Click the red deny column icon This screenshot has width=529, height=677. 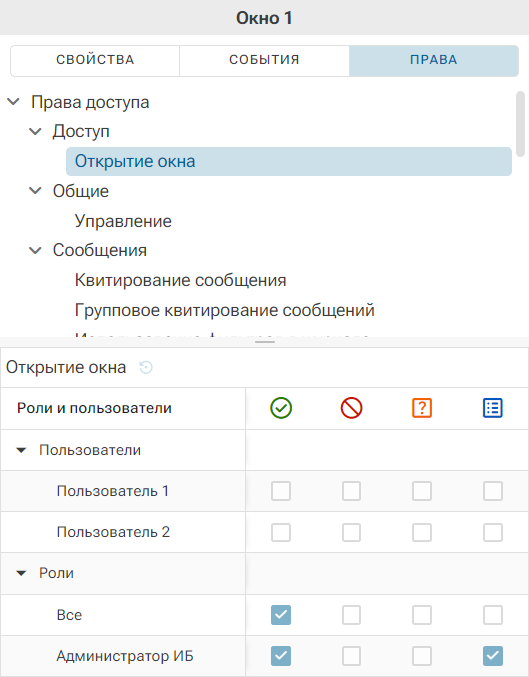tap(352, 408)
